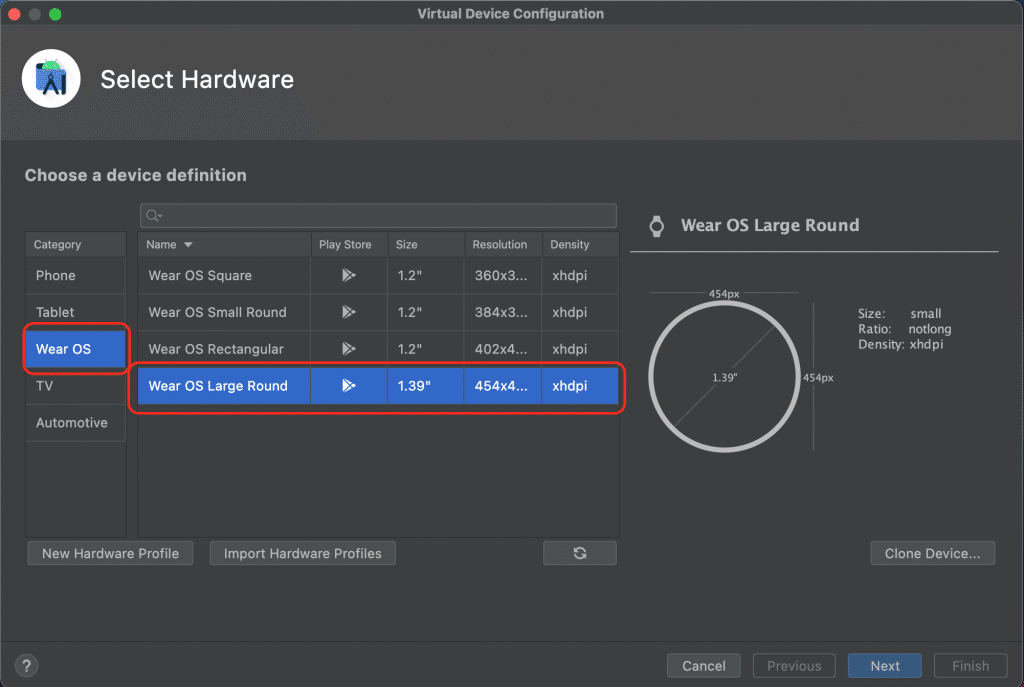This screenshot has height=687, width=1024.
Task: Click the Previous button
Action: coord(794,665)
